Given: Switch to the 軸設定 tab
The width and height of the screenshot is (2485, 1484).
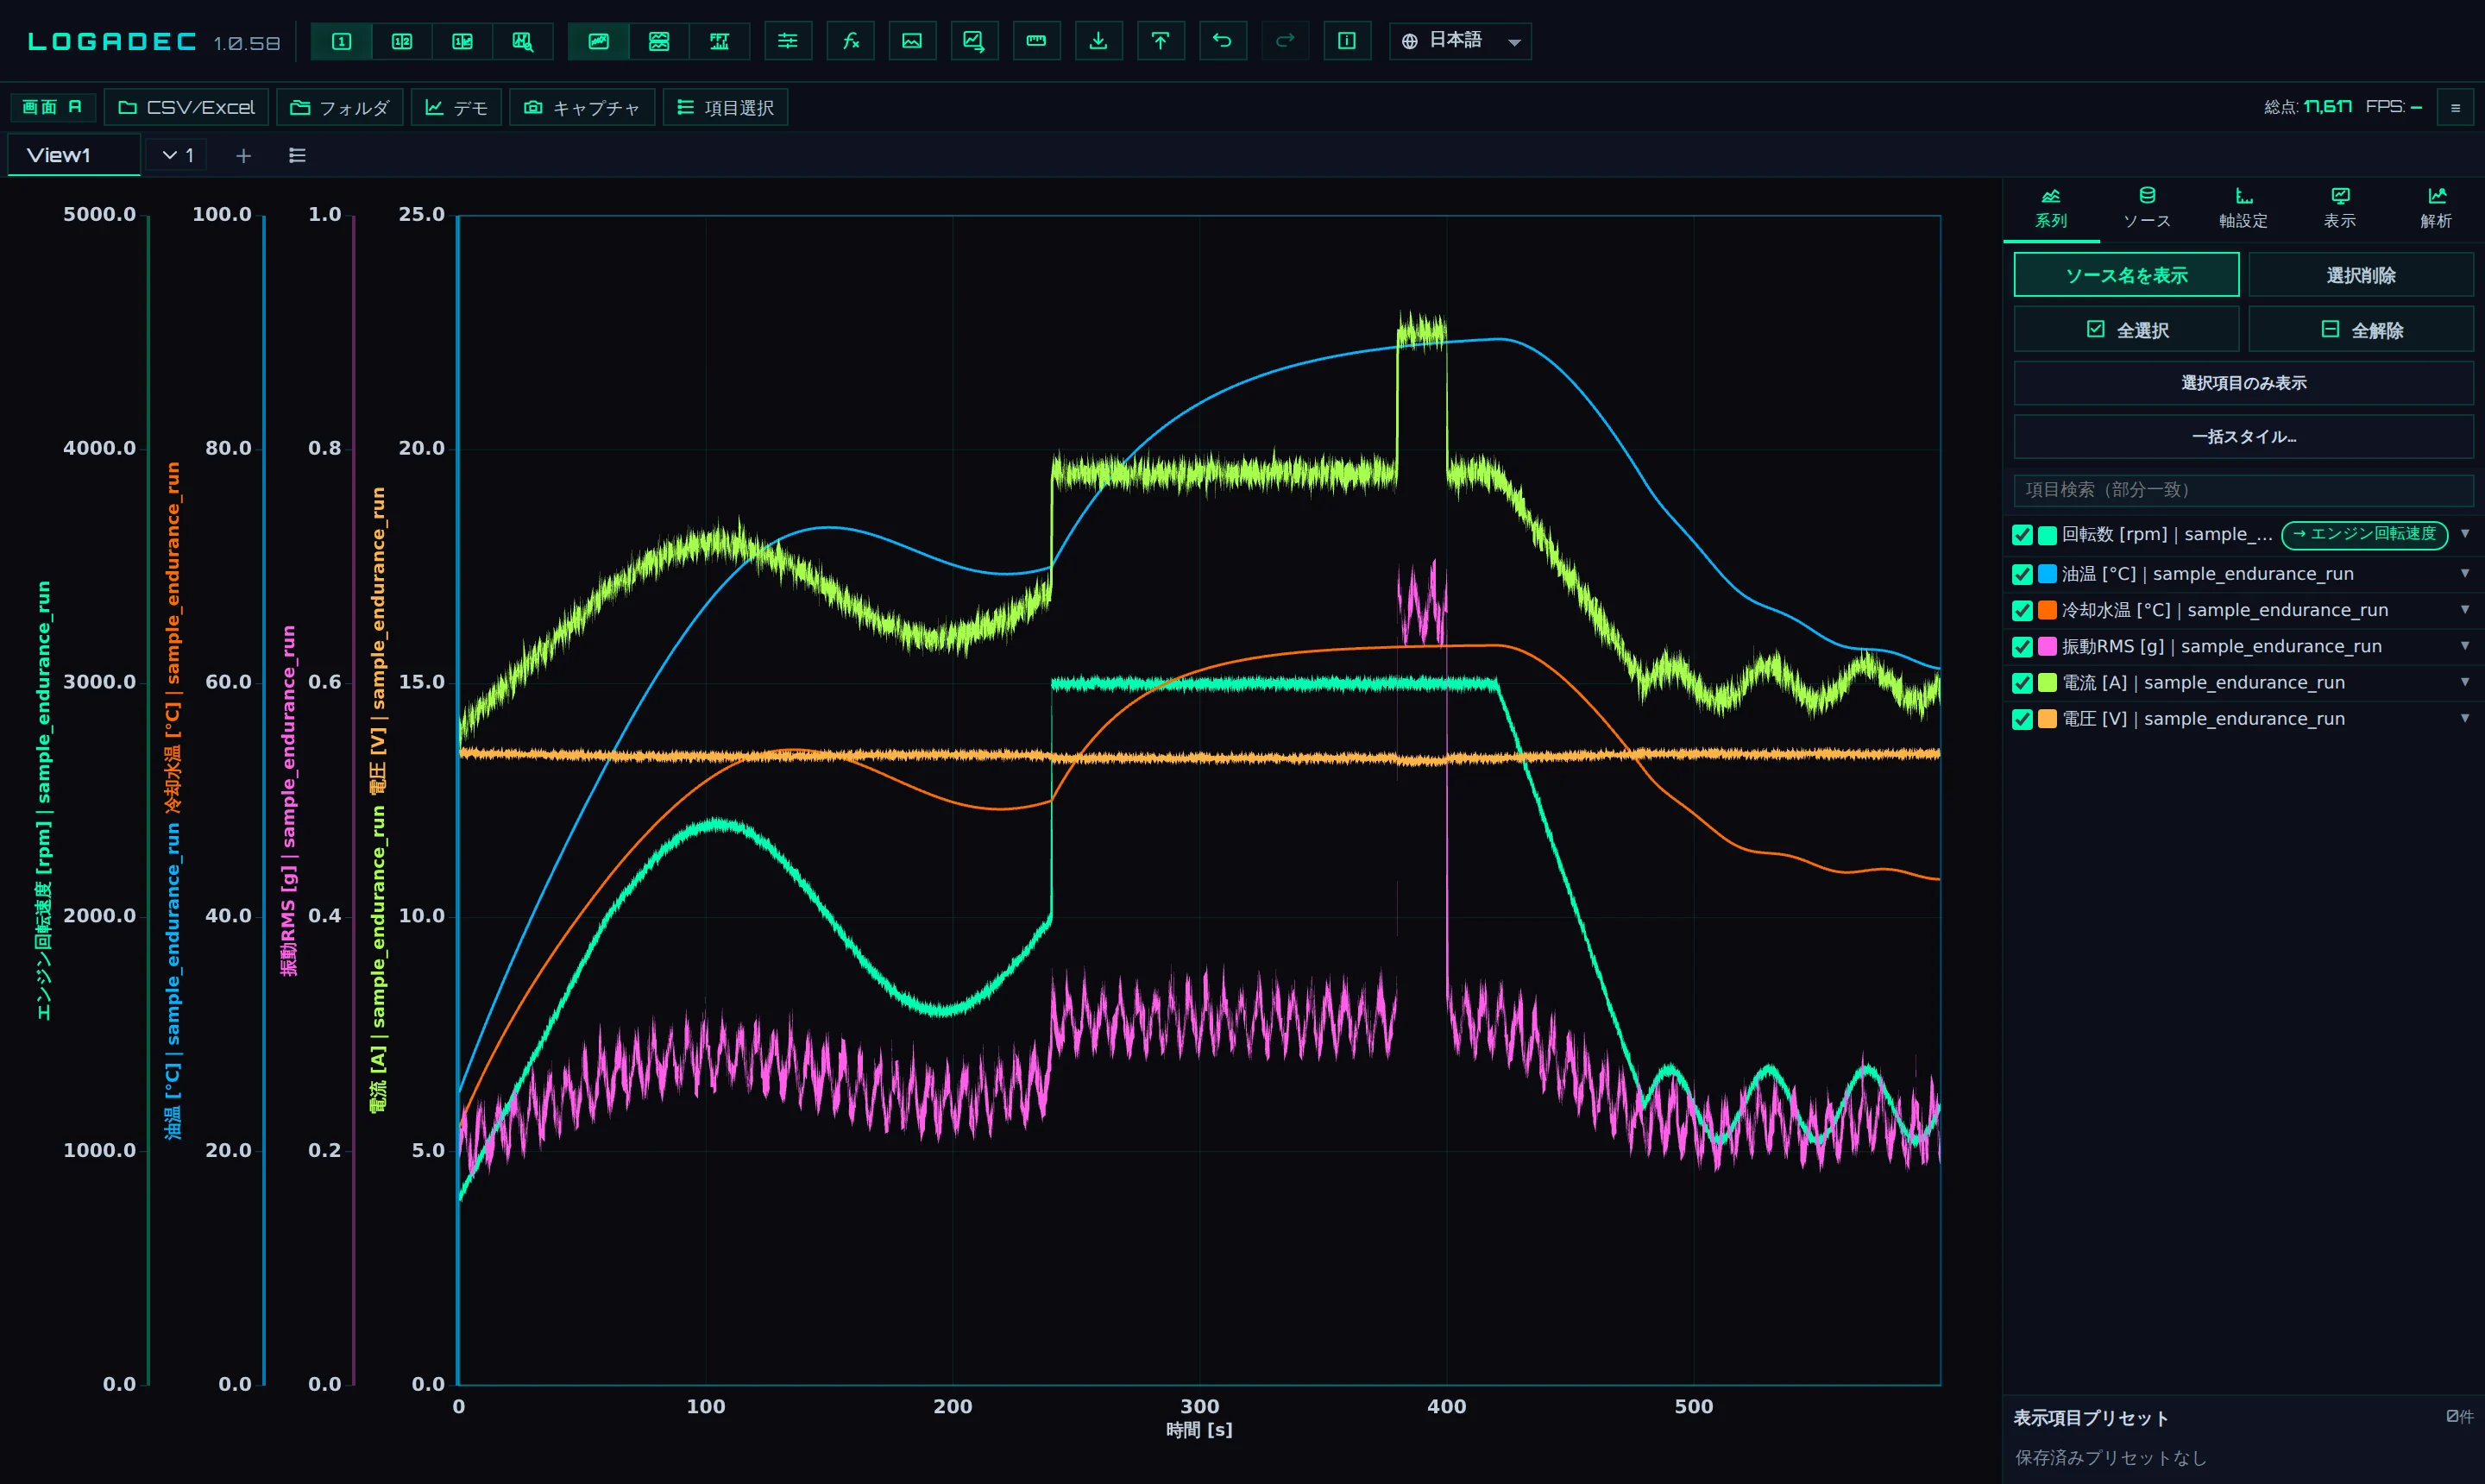Looking at the screenshot, I should tap(2243, 207).
